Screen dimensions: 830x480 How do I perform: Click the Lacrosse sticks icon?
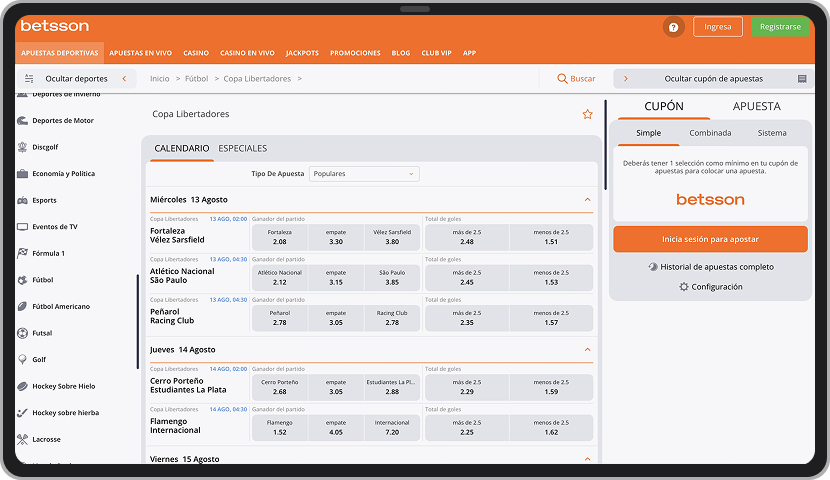(x=22, y=439)
